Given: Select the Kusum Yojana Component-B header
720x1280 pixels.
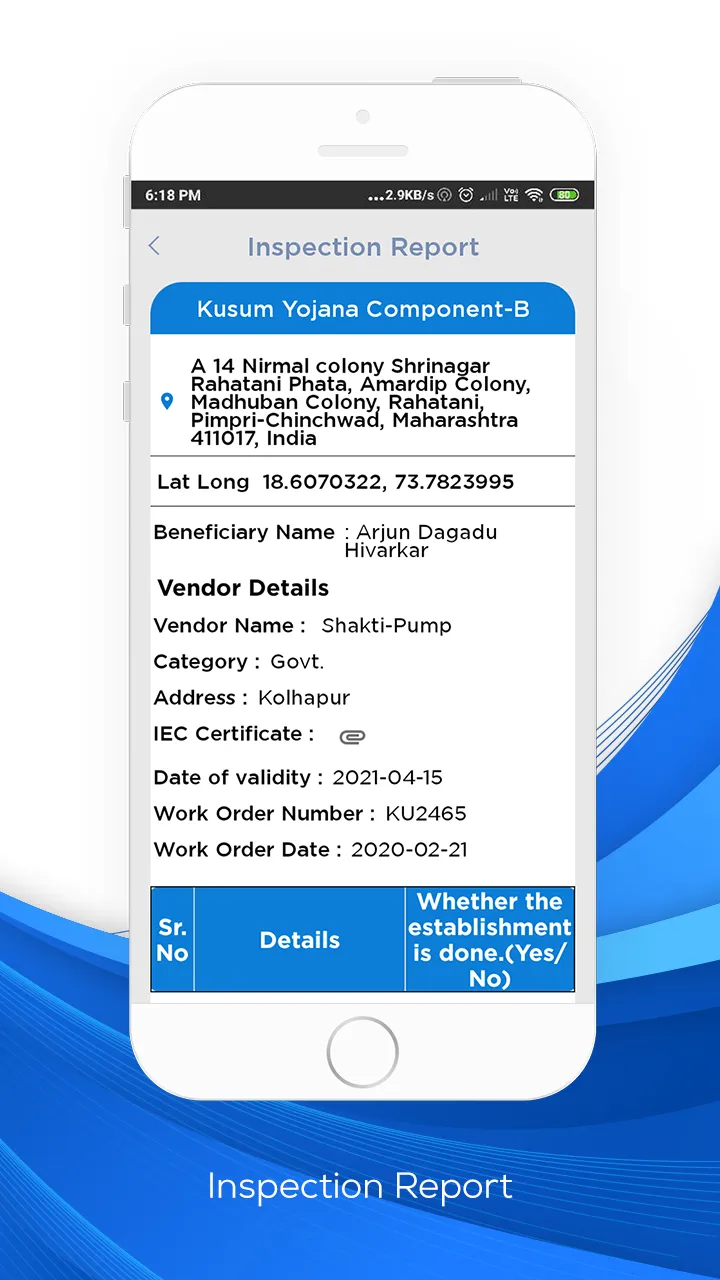Looking at the screenshot, I should tap(363, 308).
